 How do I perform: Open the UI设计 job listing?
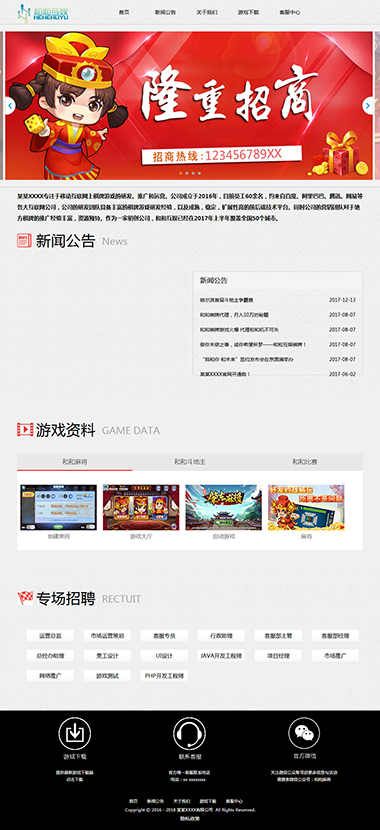(x=164, y=655)
